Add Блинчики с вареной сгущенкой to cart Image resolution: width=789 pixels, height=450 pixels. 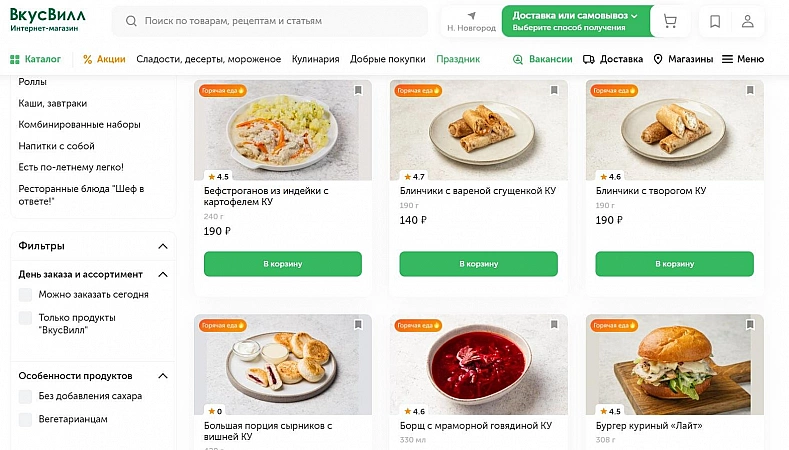(x=478, y=264)
